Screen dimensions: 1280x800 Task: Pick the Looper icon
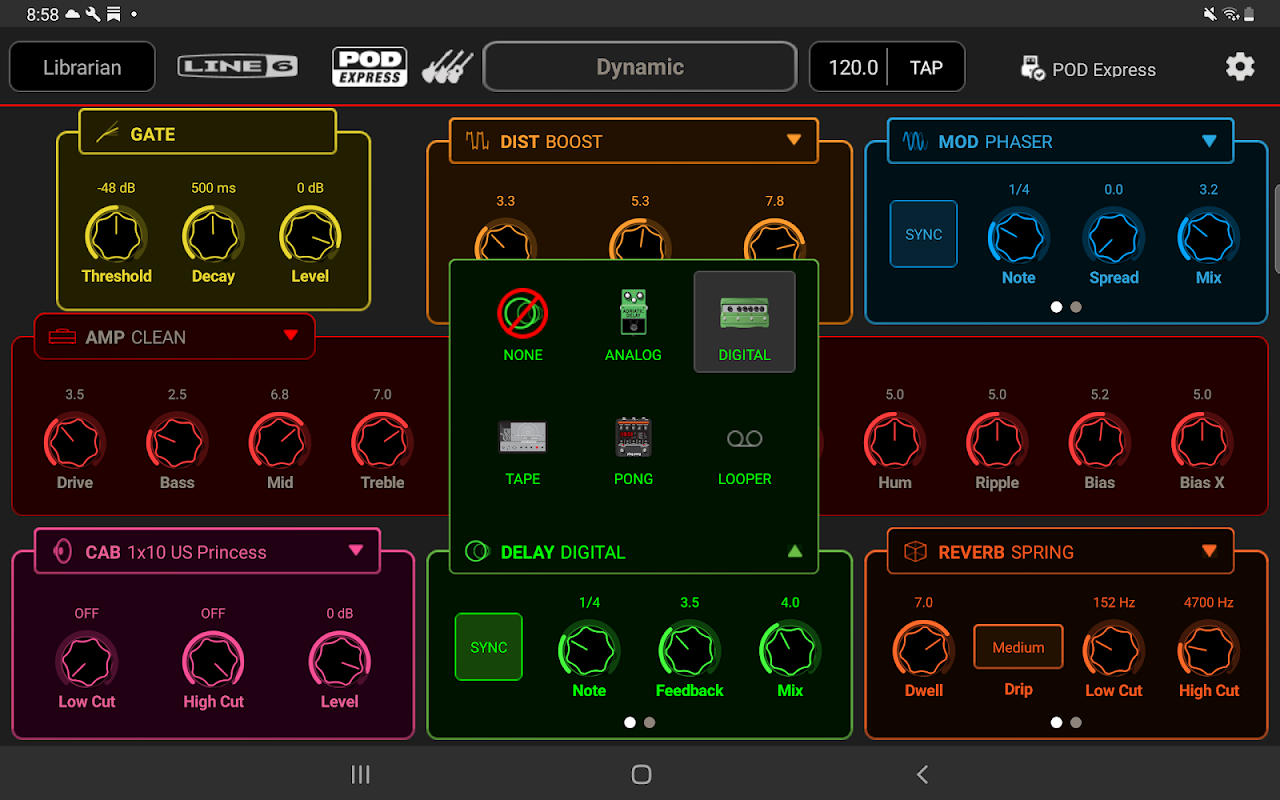744,439
